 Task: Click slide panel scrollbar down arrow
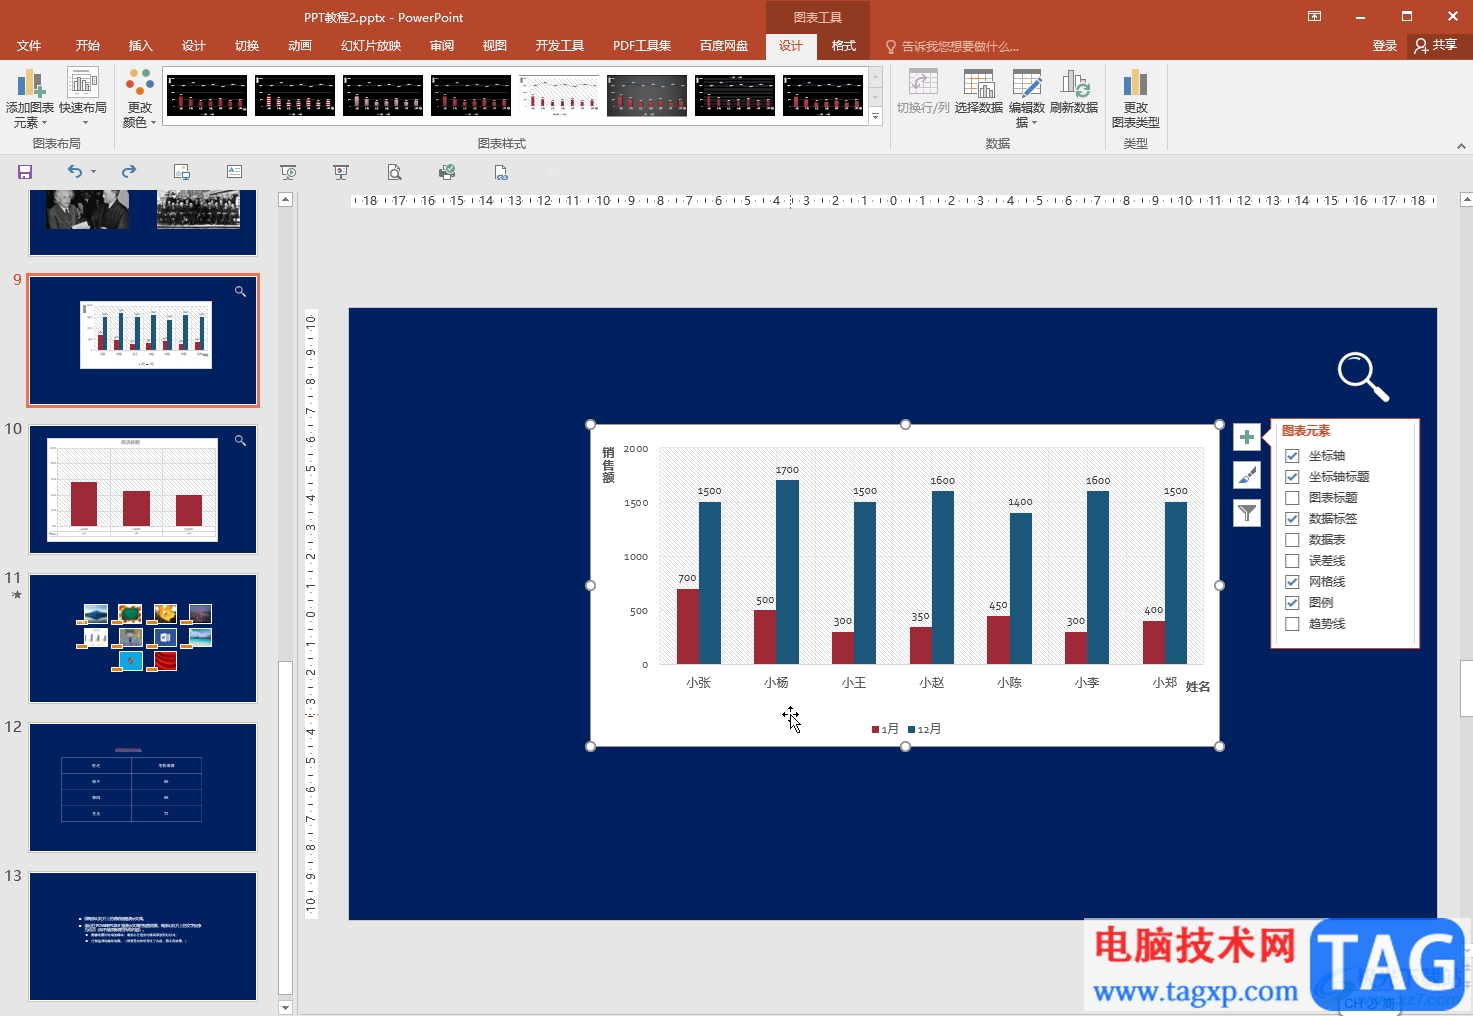[x=285, y=1007]
